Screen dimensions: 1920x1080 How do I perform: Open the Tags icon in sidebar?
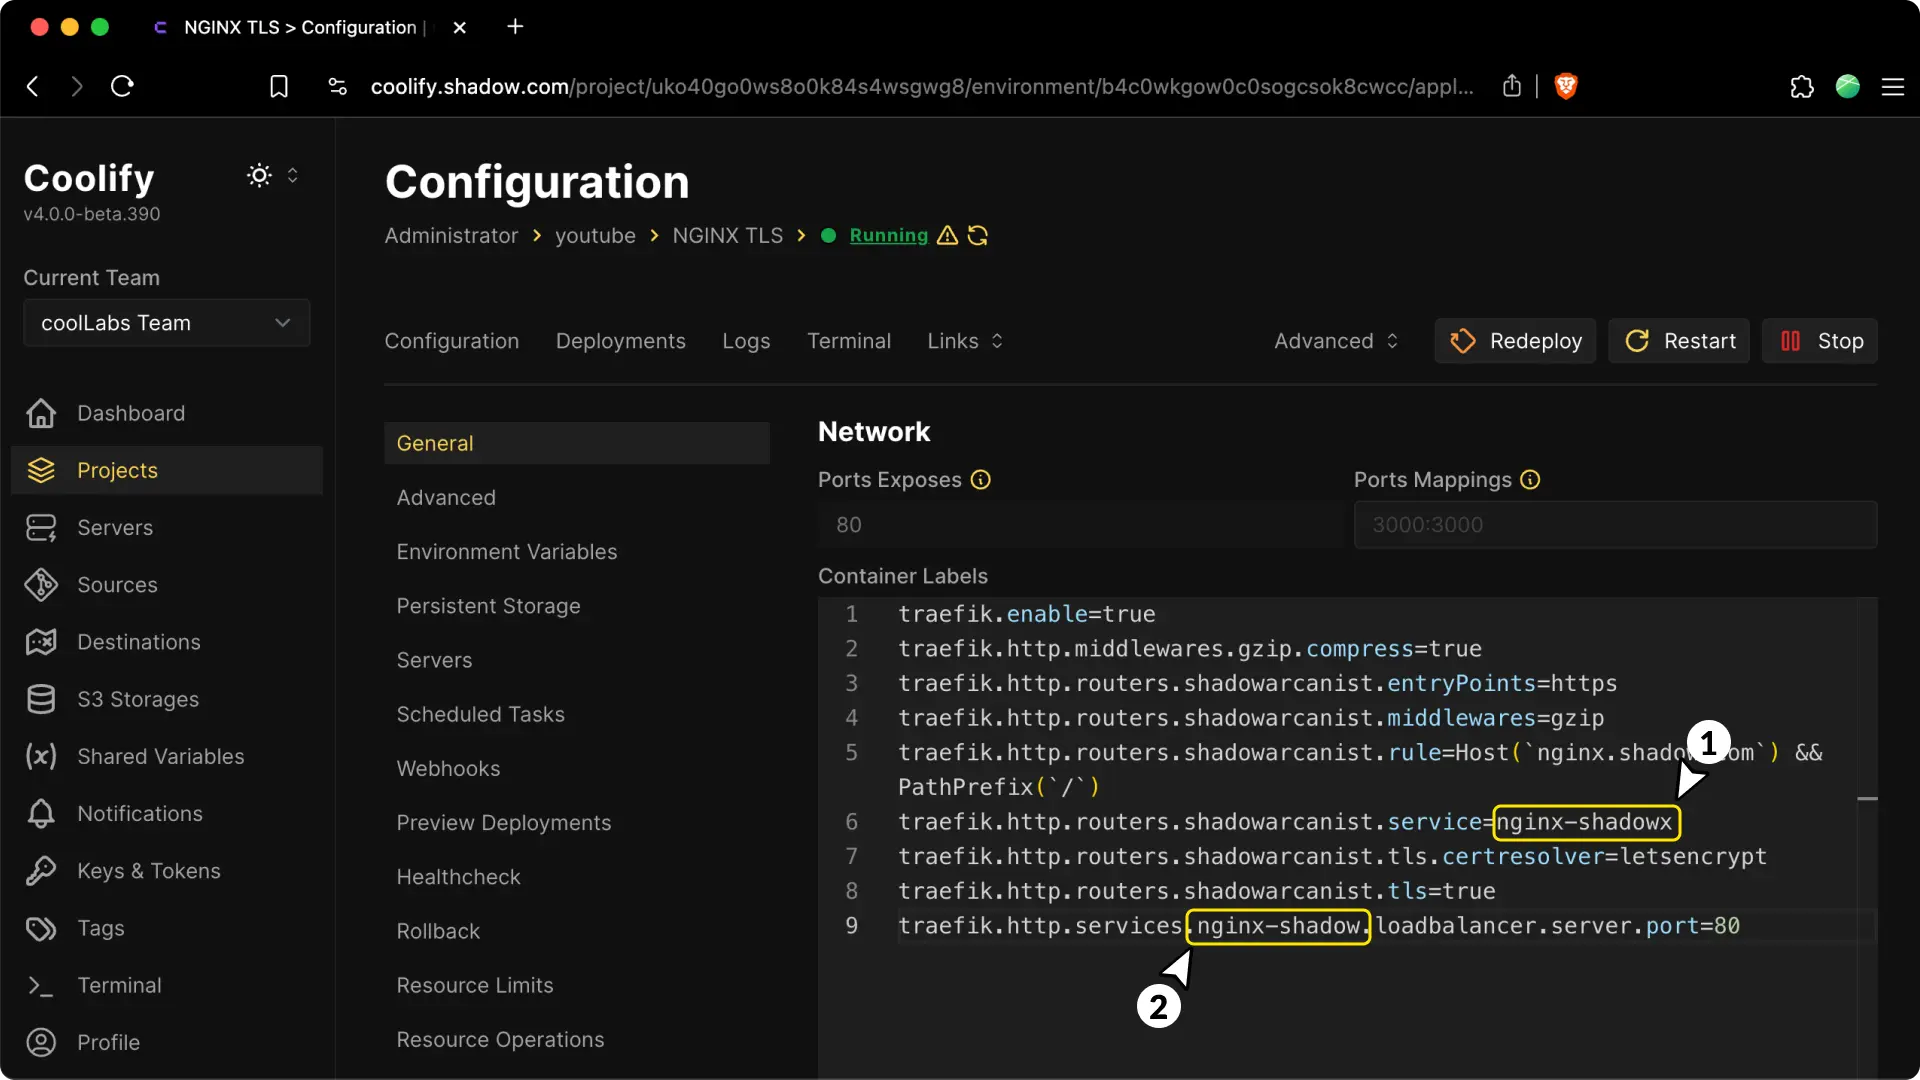pos(41,928)
